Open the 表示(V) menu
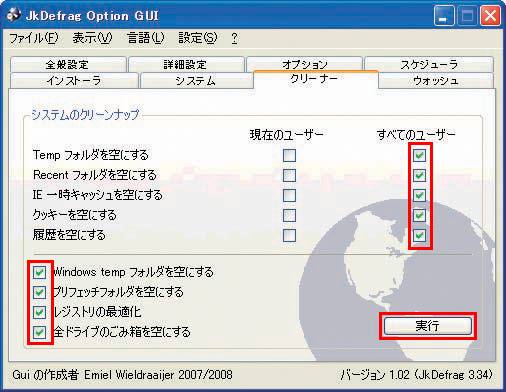The width and height of the screenshot is (506, 392). point(92,38)
